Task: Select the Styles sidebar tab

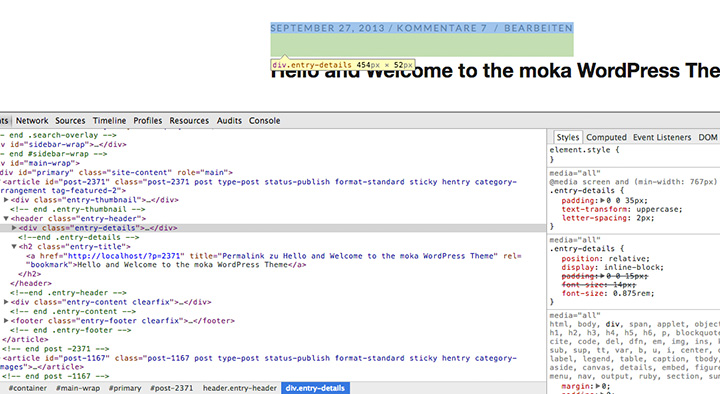Action: pos(568,137)
